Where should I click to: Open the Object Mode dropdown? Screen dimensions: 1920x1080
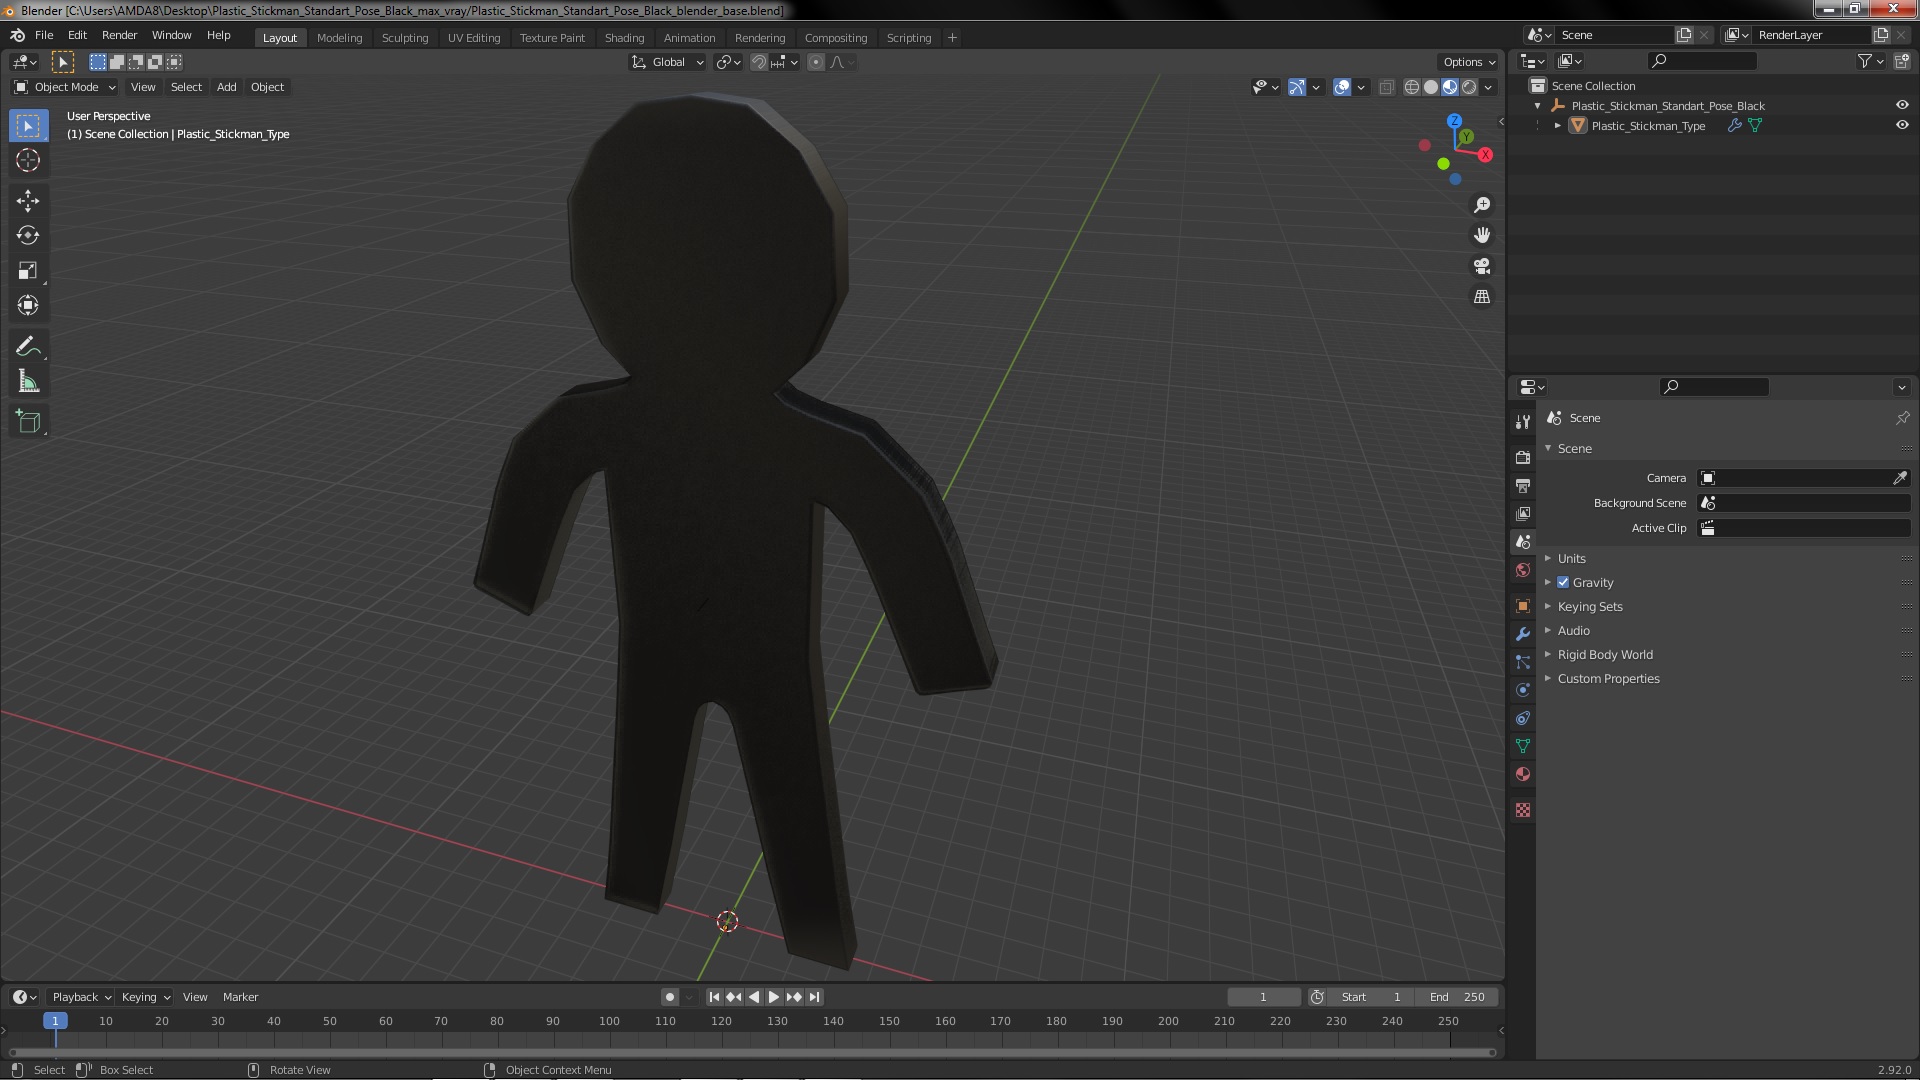click(66, 88)
